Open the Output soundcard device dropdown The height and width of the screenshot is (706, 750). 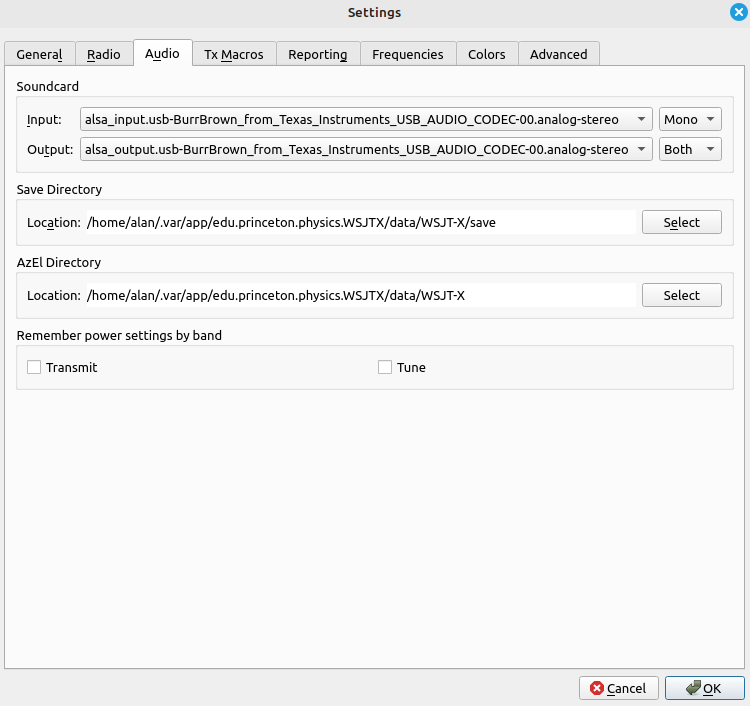[x=366, y=149]
